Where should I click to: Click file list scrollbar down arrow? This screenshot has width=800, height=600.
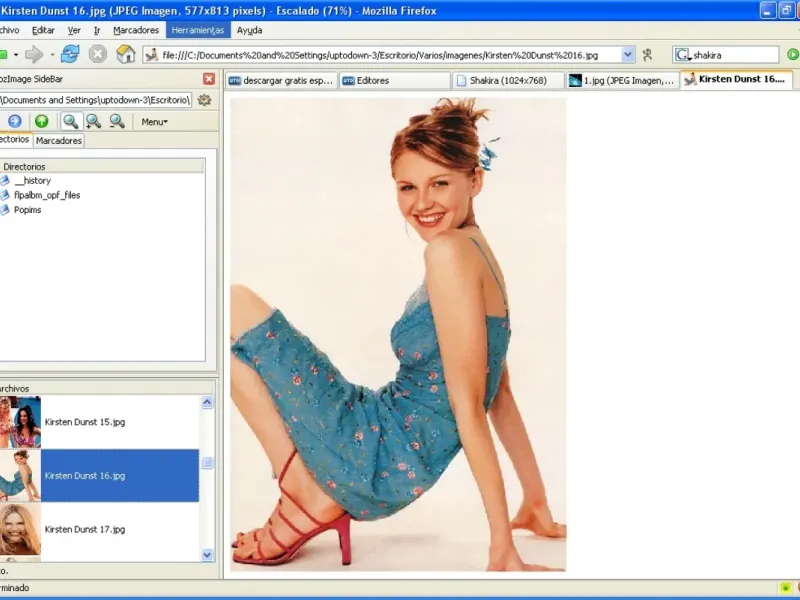[x=207, y=555]
